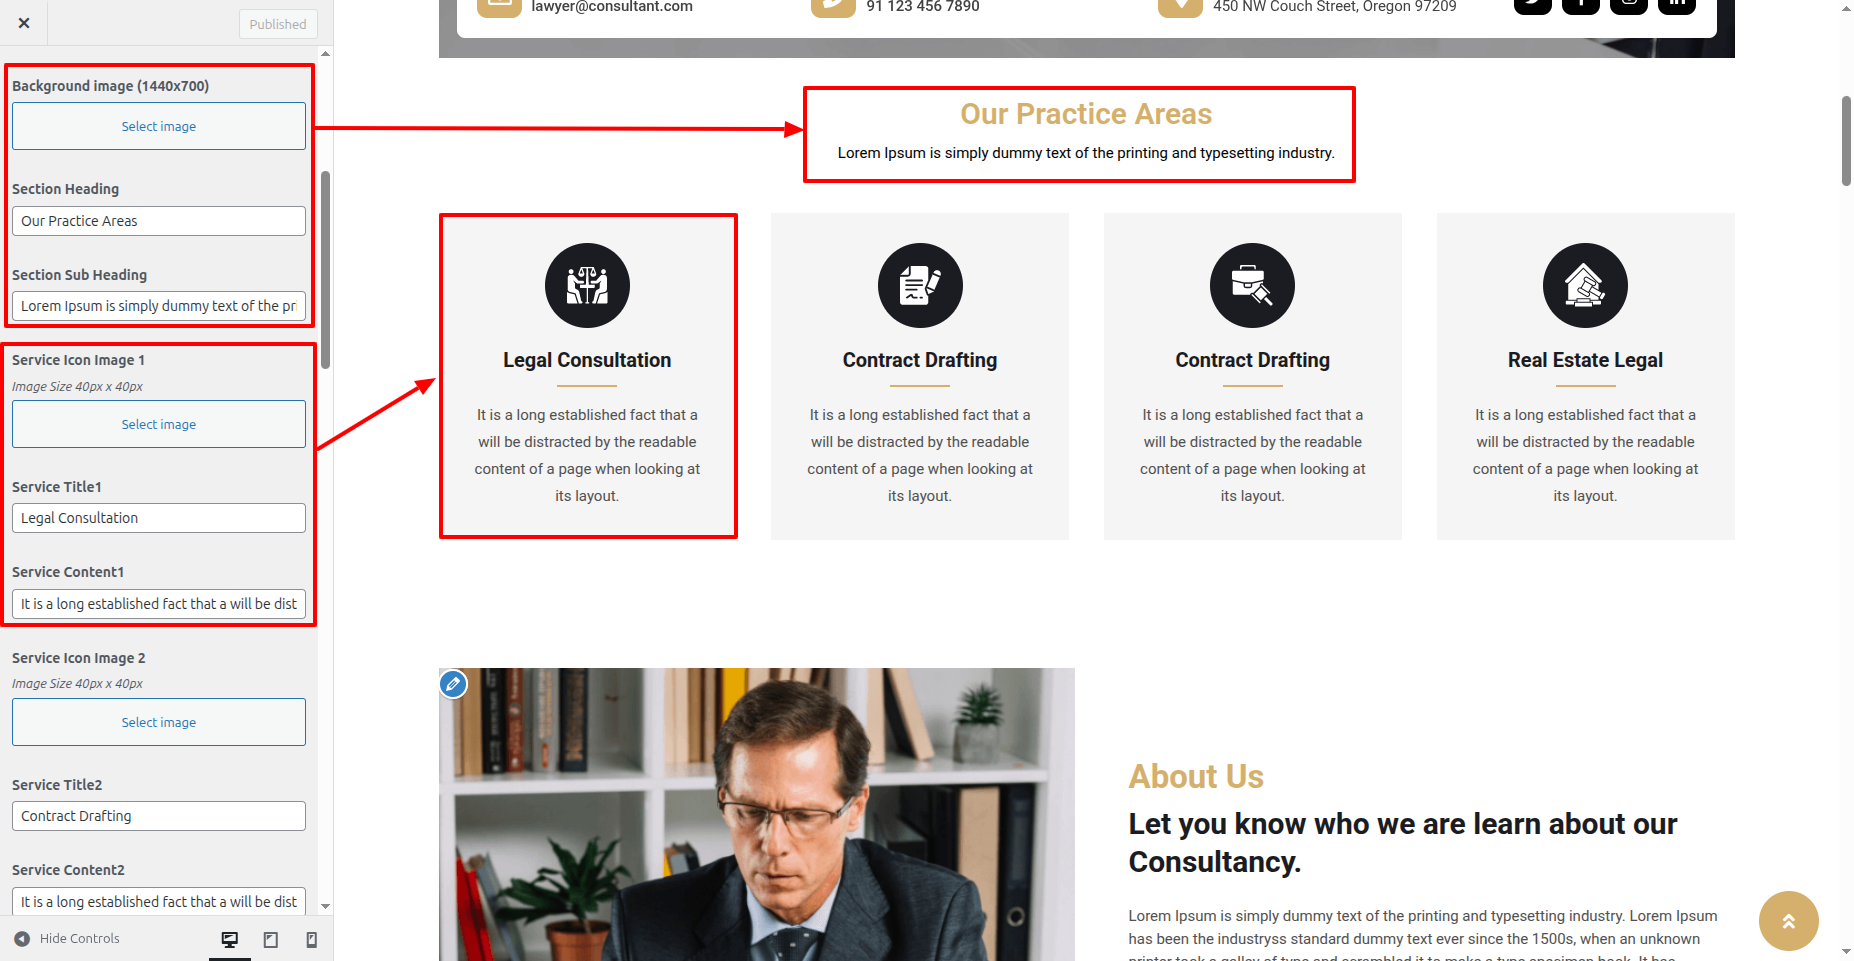Image resolution: width=1854 pixels, height=961 pixels.
Task: Select image for Service Icon Image 1
Action: coord(159,424)
